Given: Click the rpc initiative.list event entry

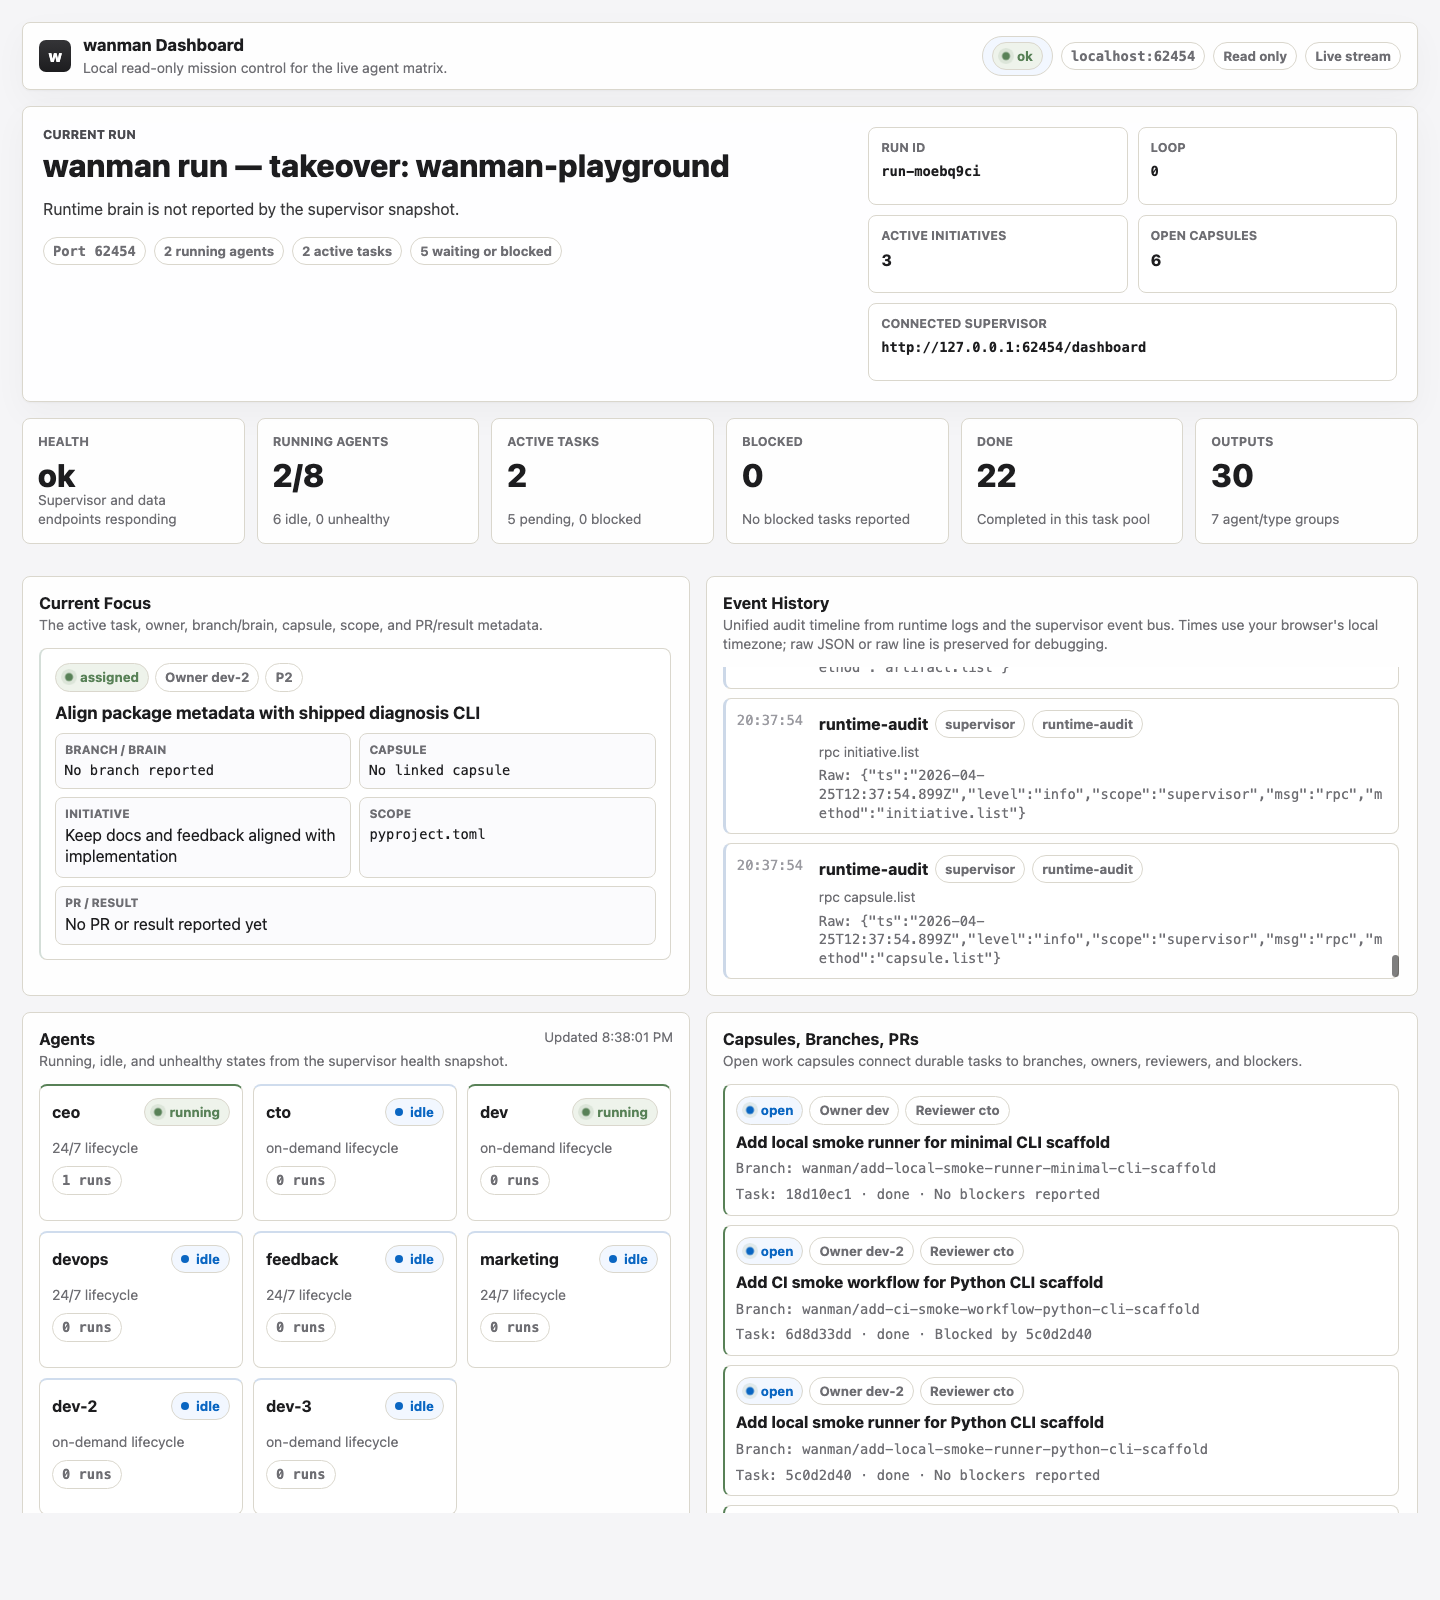Looking at the screenshot, I should tap(1061, 766).
